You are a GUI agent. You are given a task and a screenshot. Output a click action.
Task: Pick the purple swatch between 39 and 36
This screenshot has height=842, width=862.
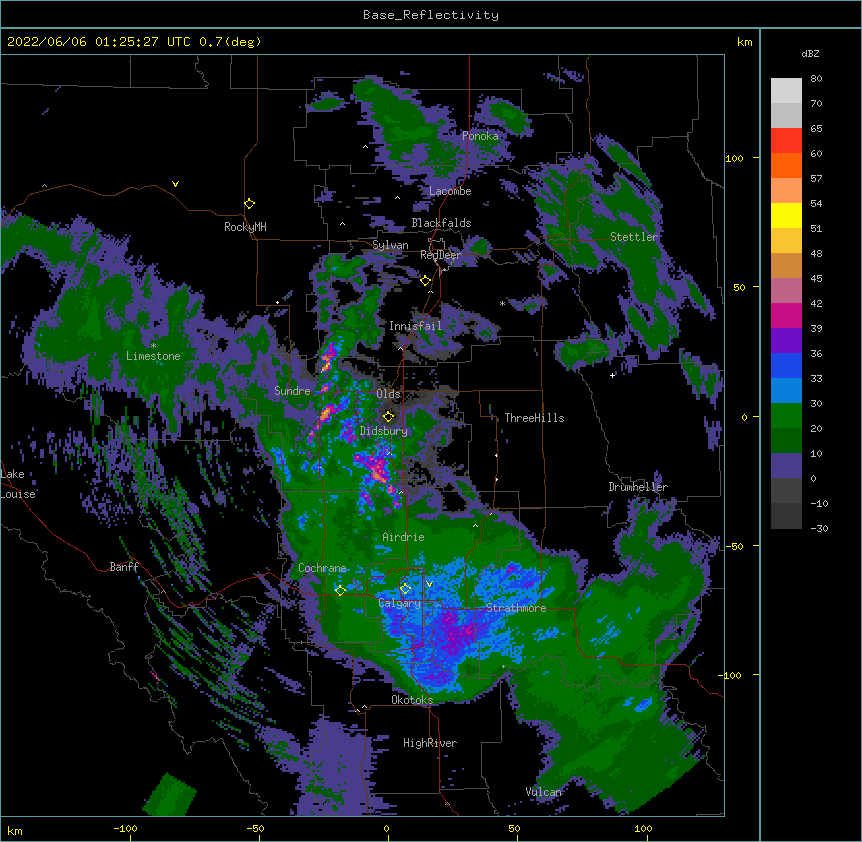click(786, 341)
